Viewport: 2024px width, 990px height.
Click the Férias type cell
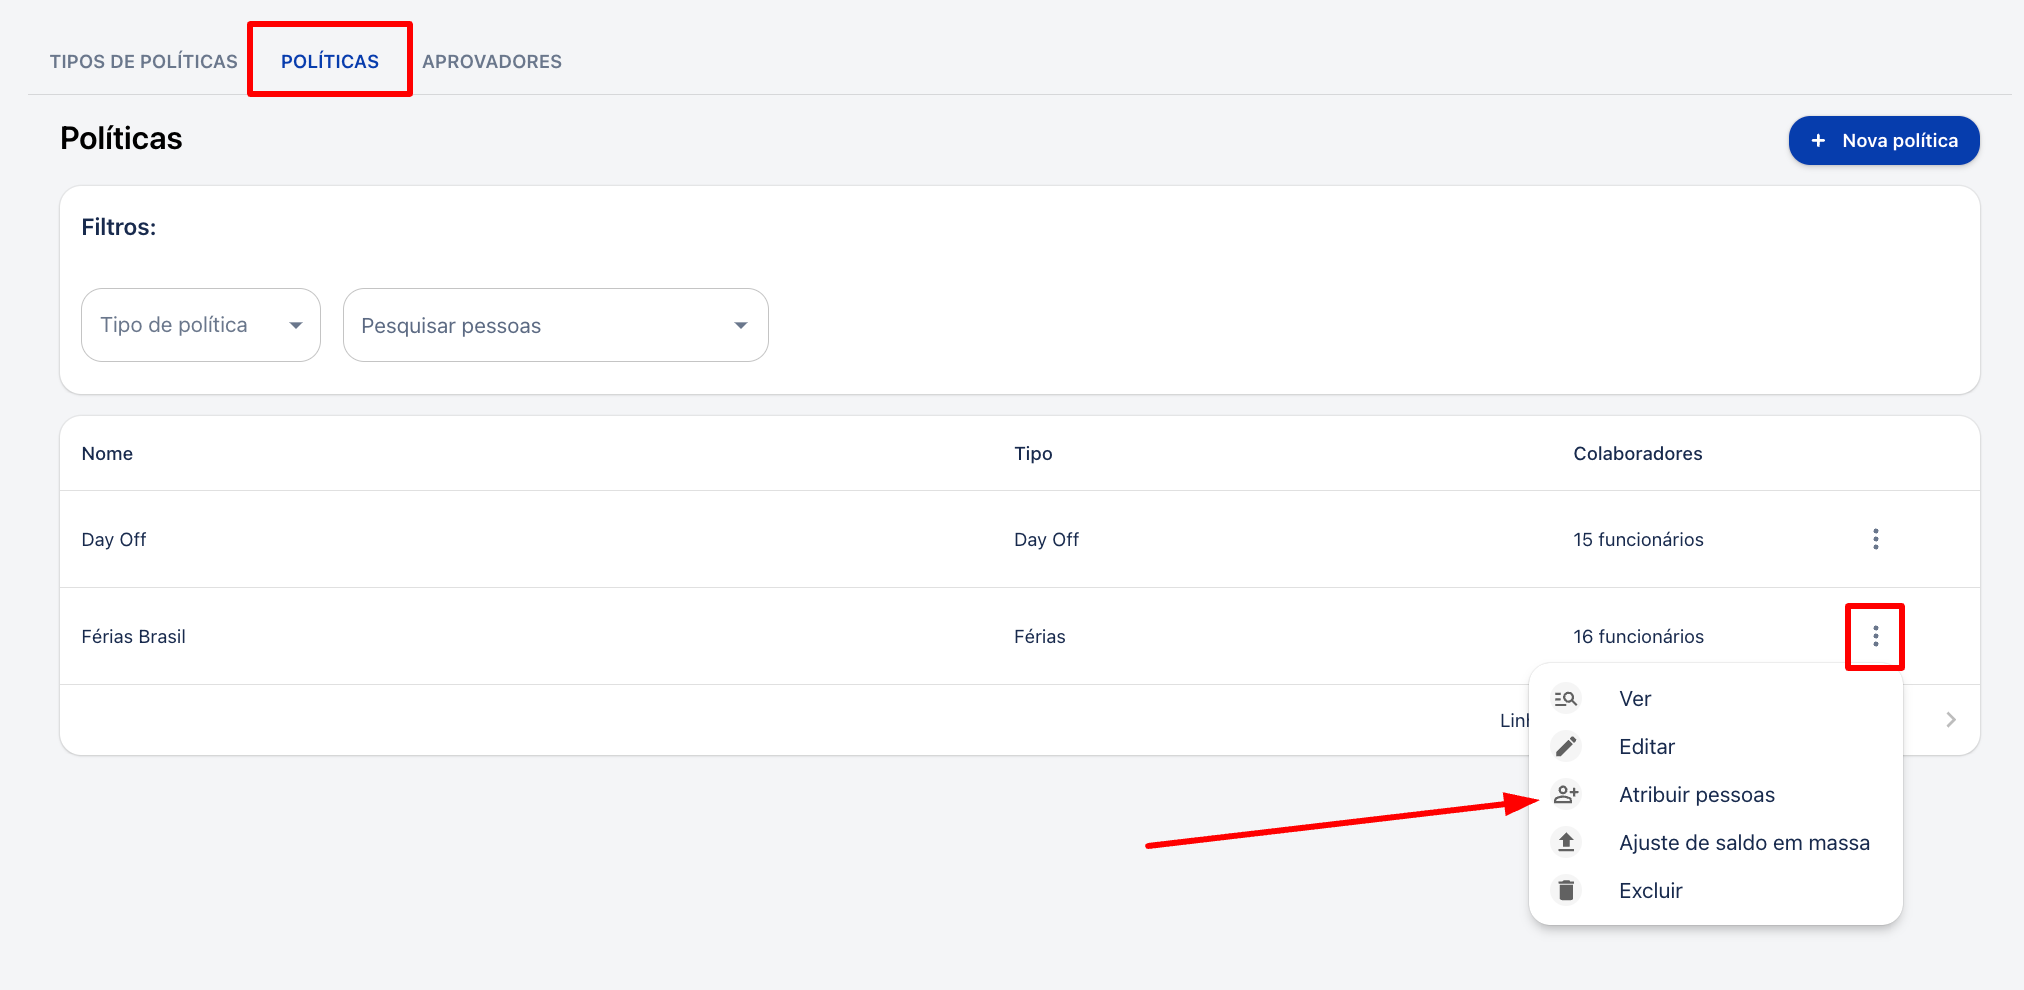coord(1040,637)
